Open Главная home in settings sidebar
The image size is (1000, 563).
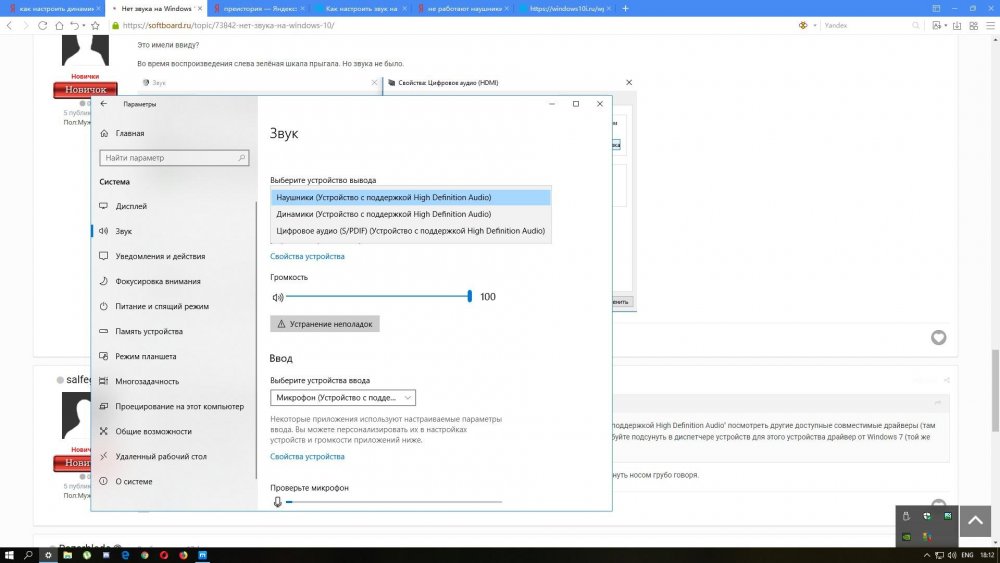coord(129,133)
